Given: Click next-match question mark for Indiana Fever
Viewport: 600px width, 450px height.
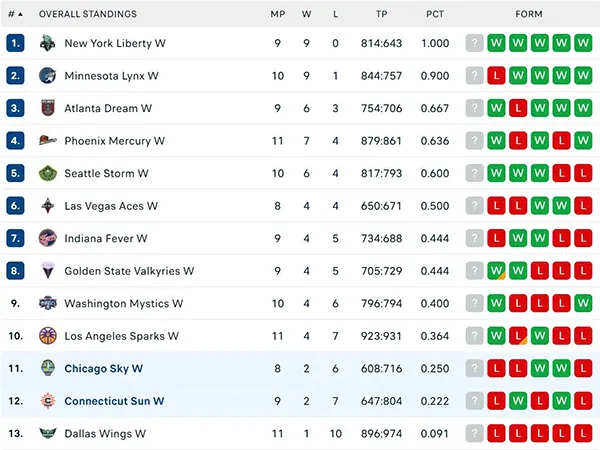Looking at the screenshot, I should coord(474,238).
